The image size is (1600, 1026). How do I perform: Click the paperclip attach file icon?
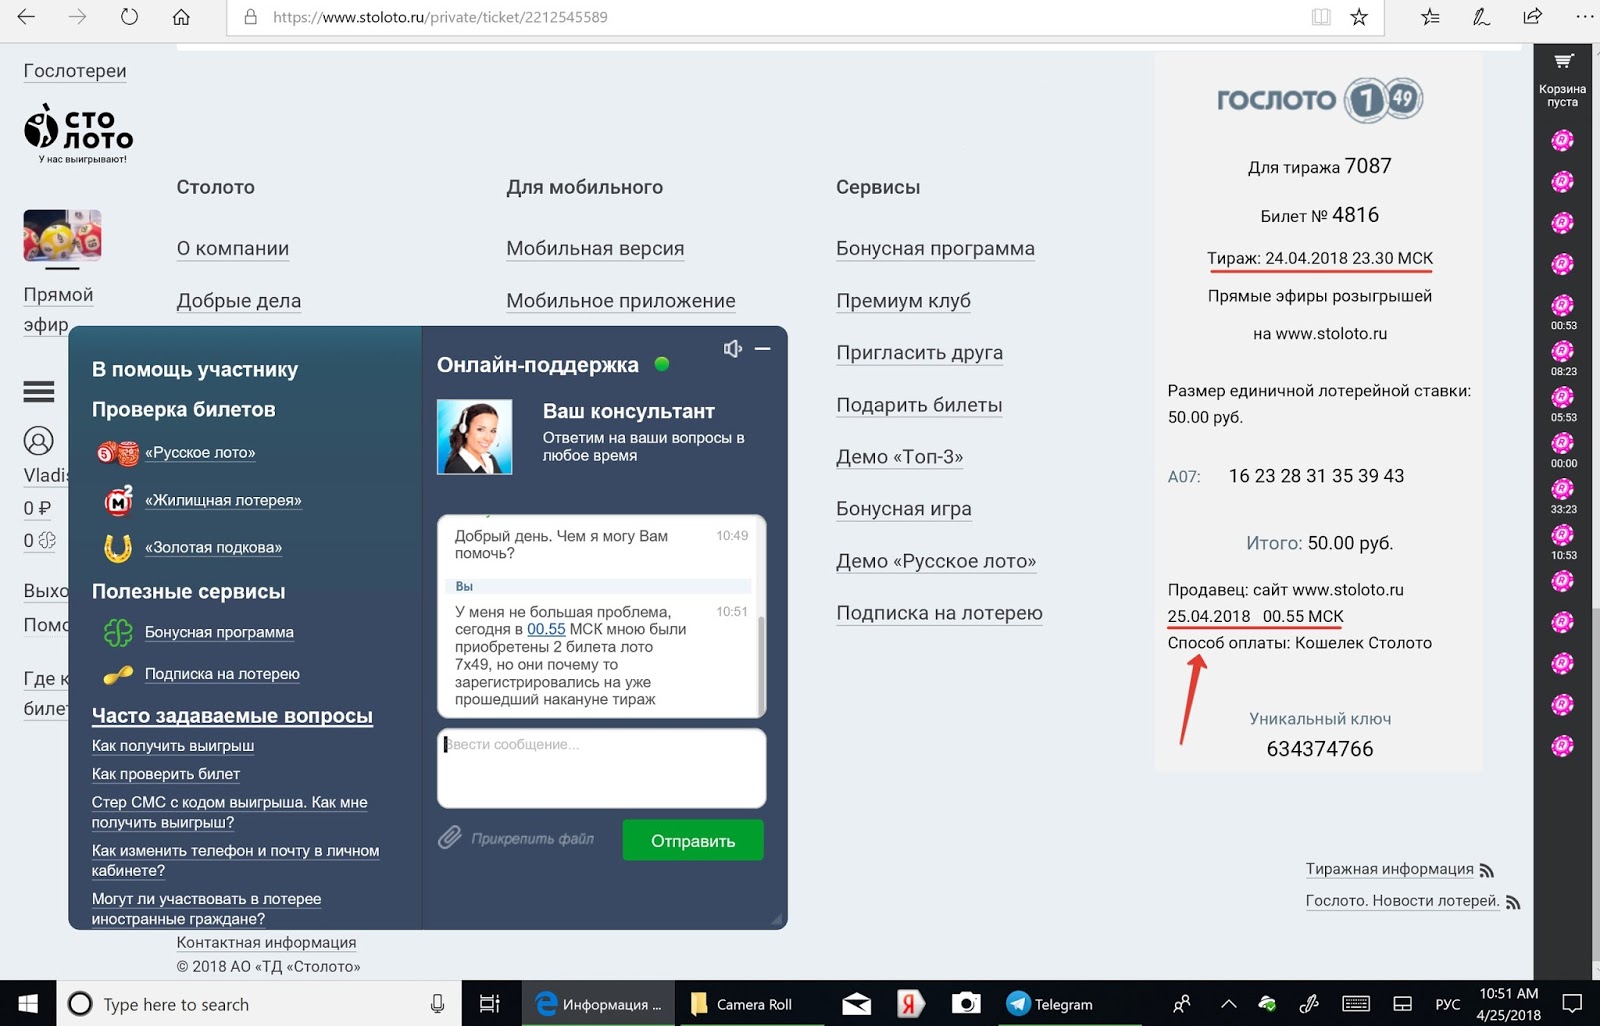point(450,838)
